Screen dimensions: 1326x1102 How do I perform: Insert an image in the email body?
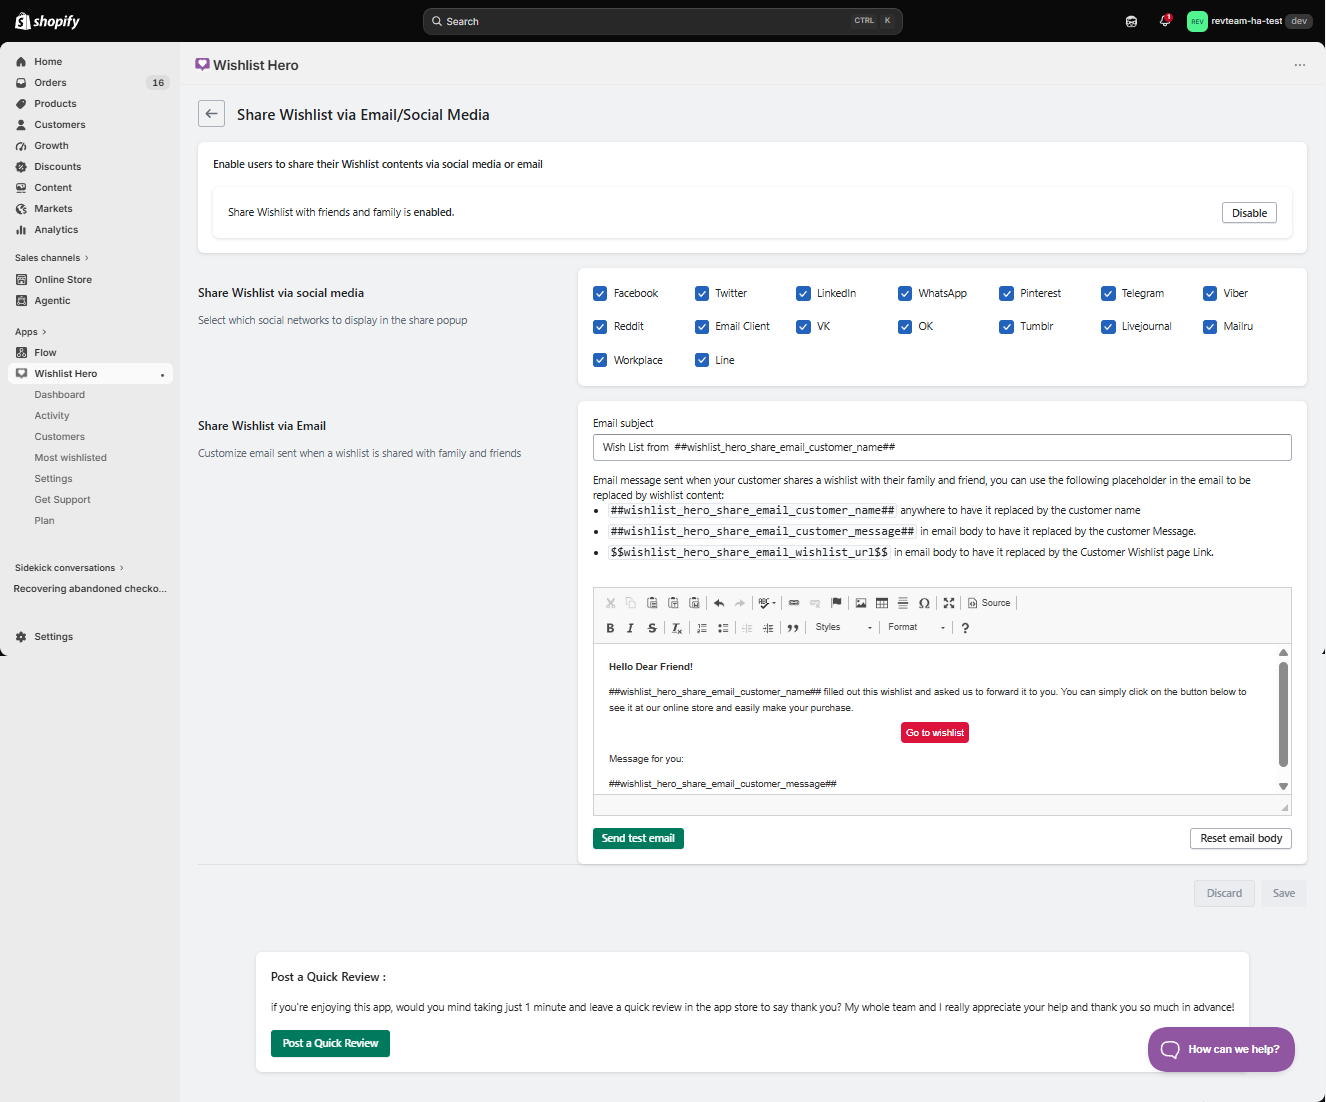(861, 603)
